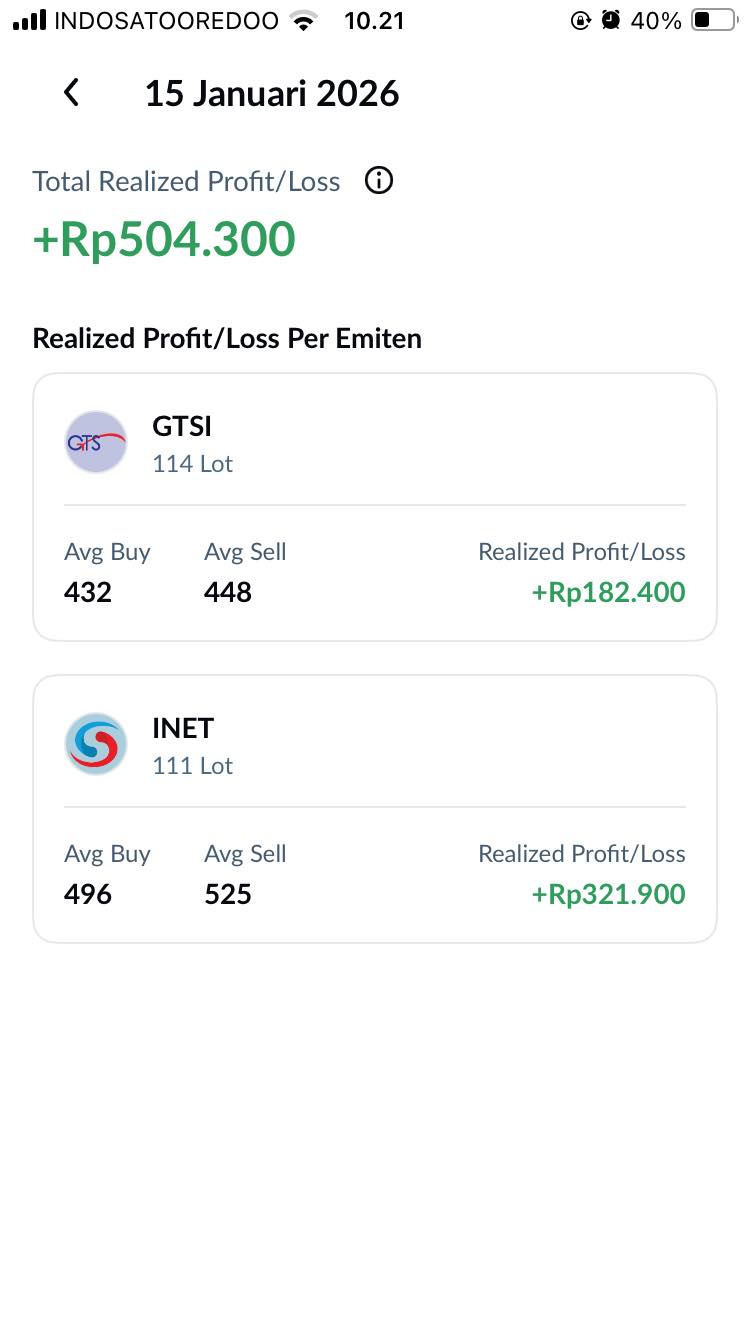Tap the INET company logo
Viewport: 750px width, 1334px height.
pos(96,744)
